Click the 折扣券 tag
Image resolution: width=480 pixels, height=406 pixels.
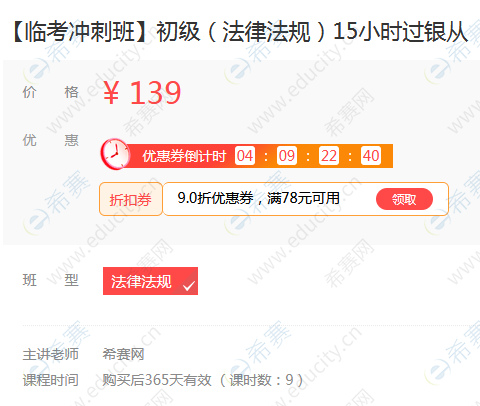131,199
